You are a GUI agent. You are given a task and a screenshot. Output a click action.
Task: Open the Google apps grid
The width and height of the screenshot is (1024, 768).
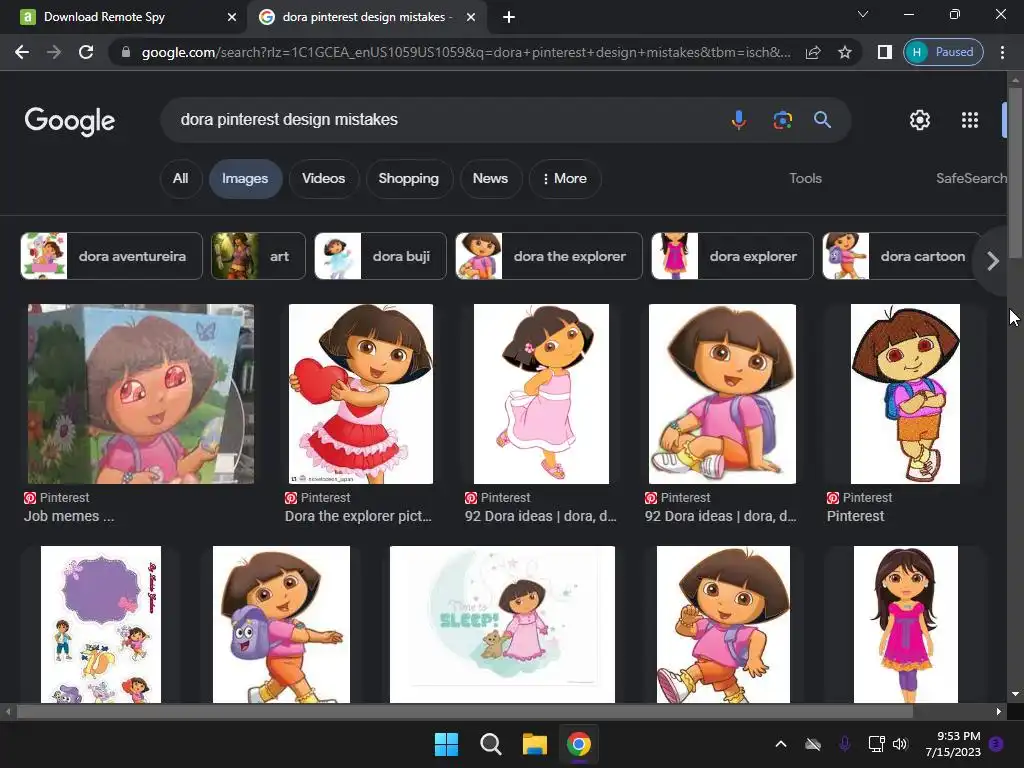coord(970,120)
